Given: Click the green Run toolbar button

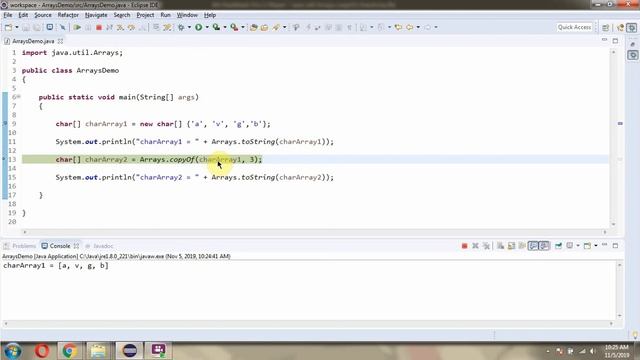Looking at the screenshot, I should coord(199,27).
